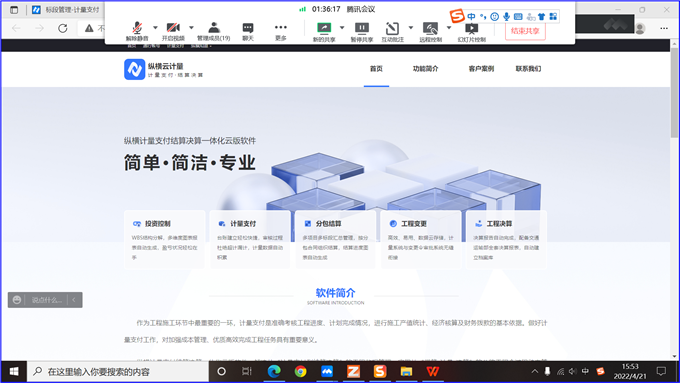Screen dimensions: 680x384
Task: Open the 投资控制 feature card
Action: (x=165, y=240)
